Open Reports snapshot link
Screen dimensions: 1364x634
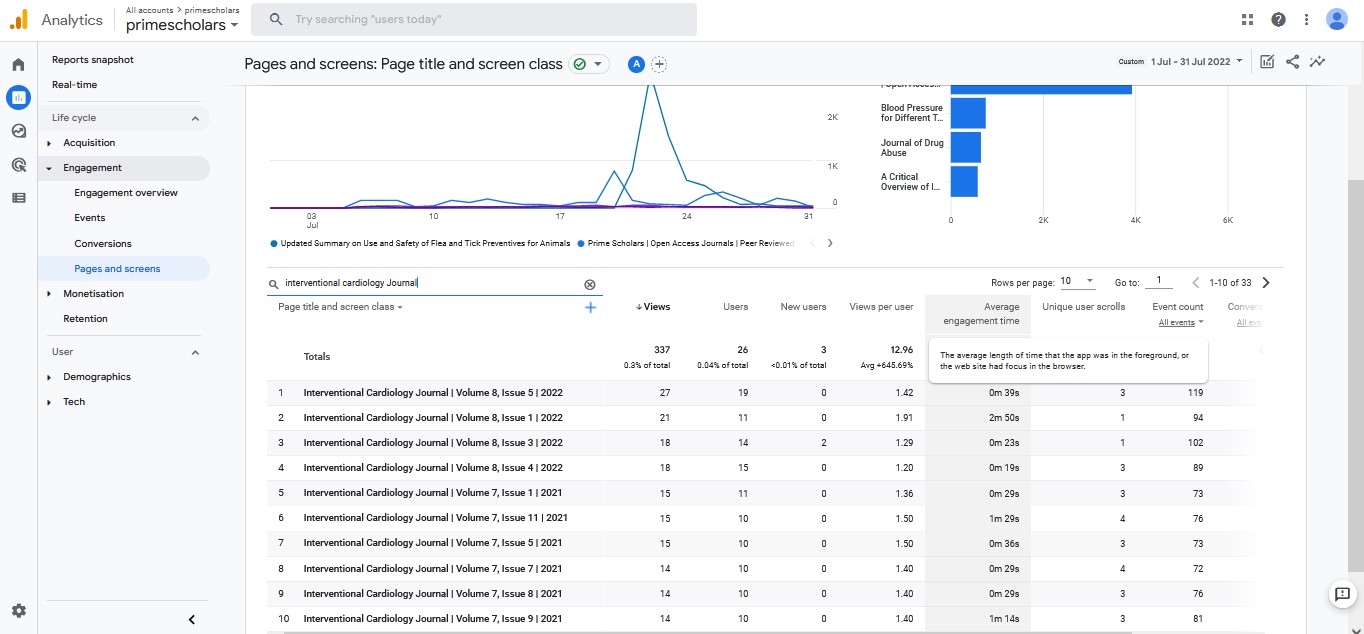click(93, 60)
